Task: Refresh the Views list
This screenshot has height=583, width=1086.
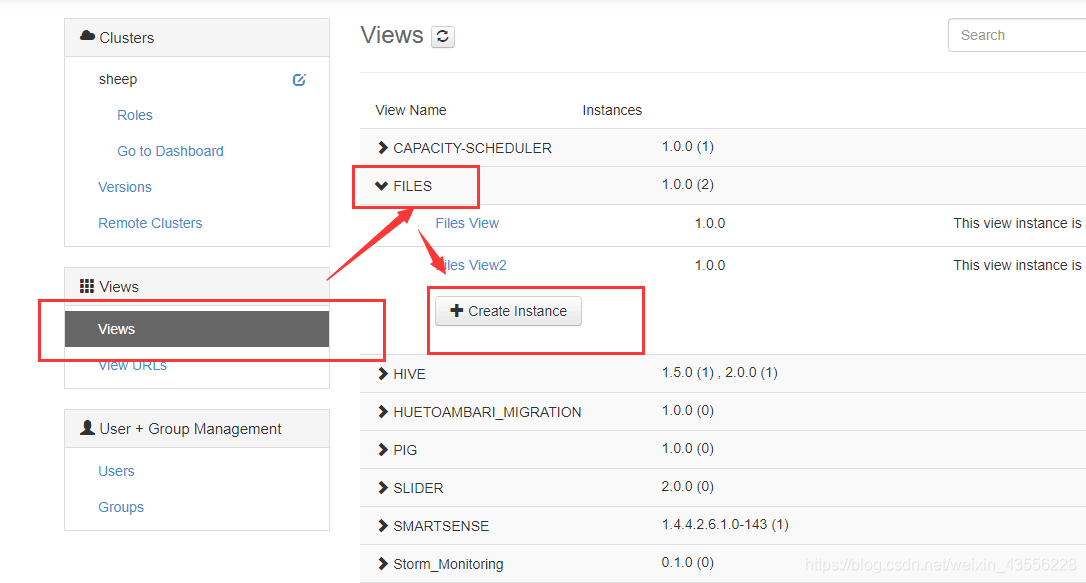Action: [x=443, y=36]
